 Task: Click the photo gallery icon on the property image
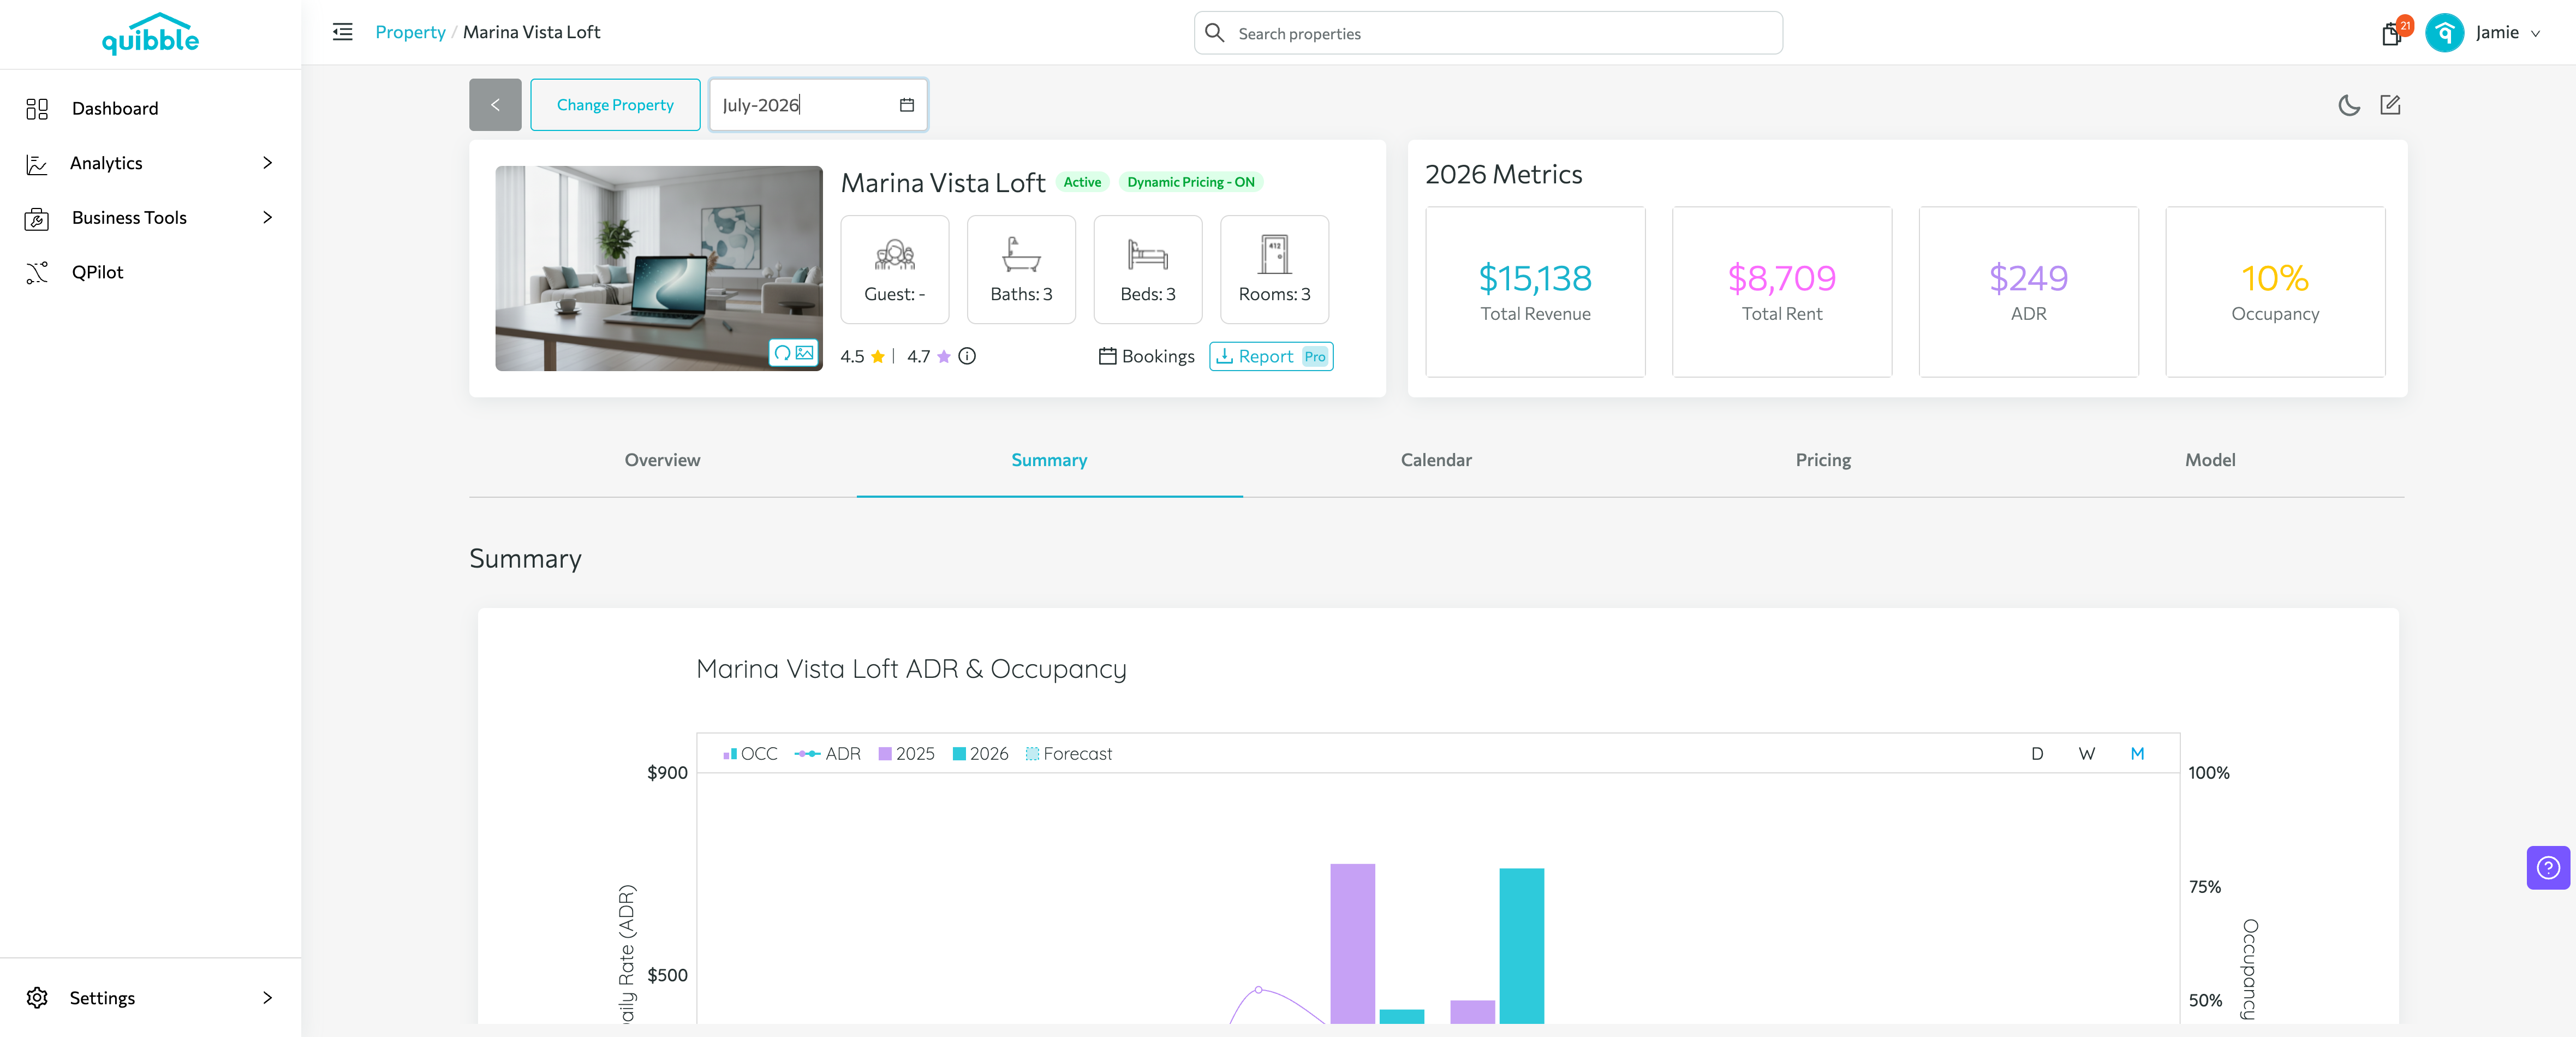pos(804,353)
